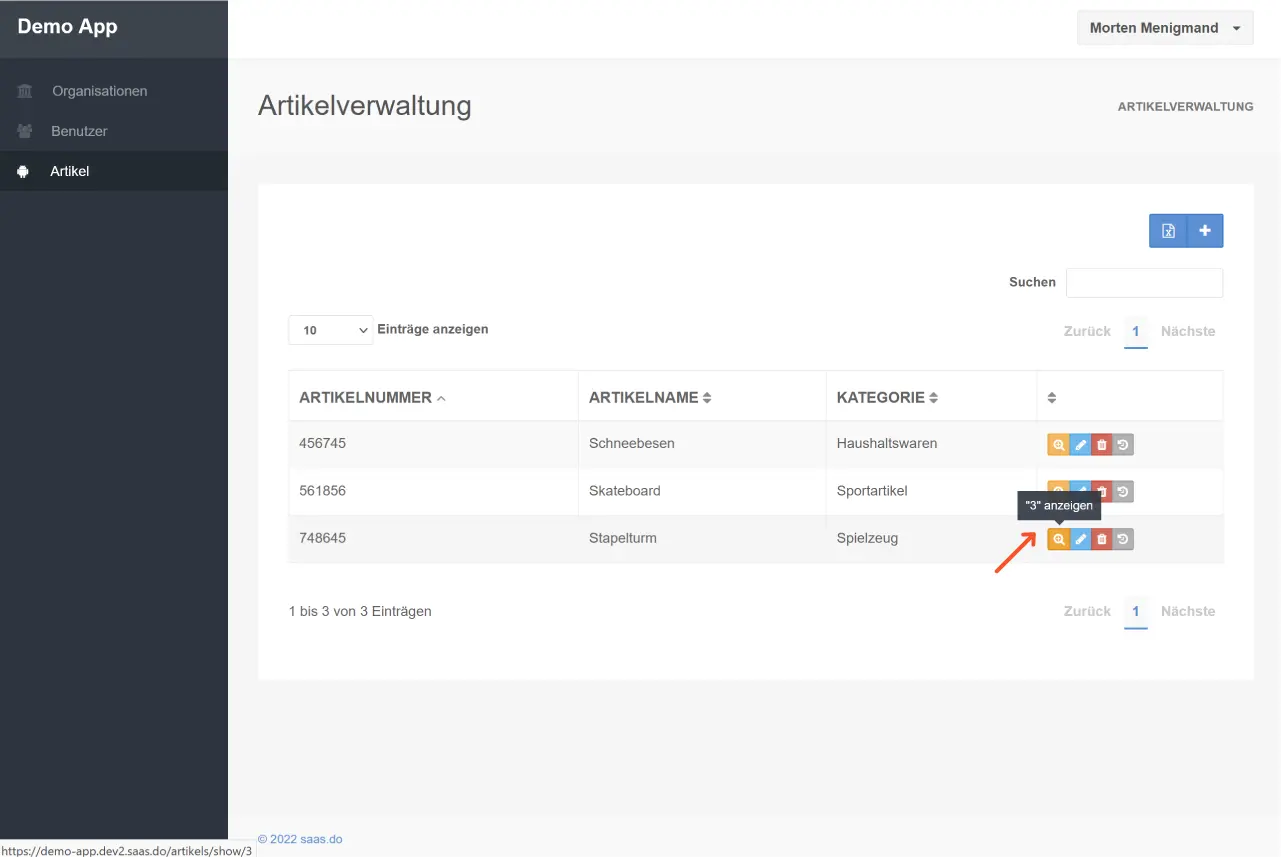Edit the Schneebesen article with pencil icon
1281x857 pixels.
click(1080, 445)
